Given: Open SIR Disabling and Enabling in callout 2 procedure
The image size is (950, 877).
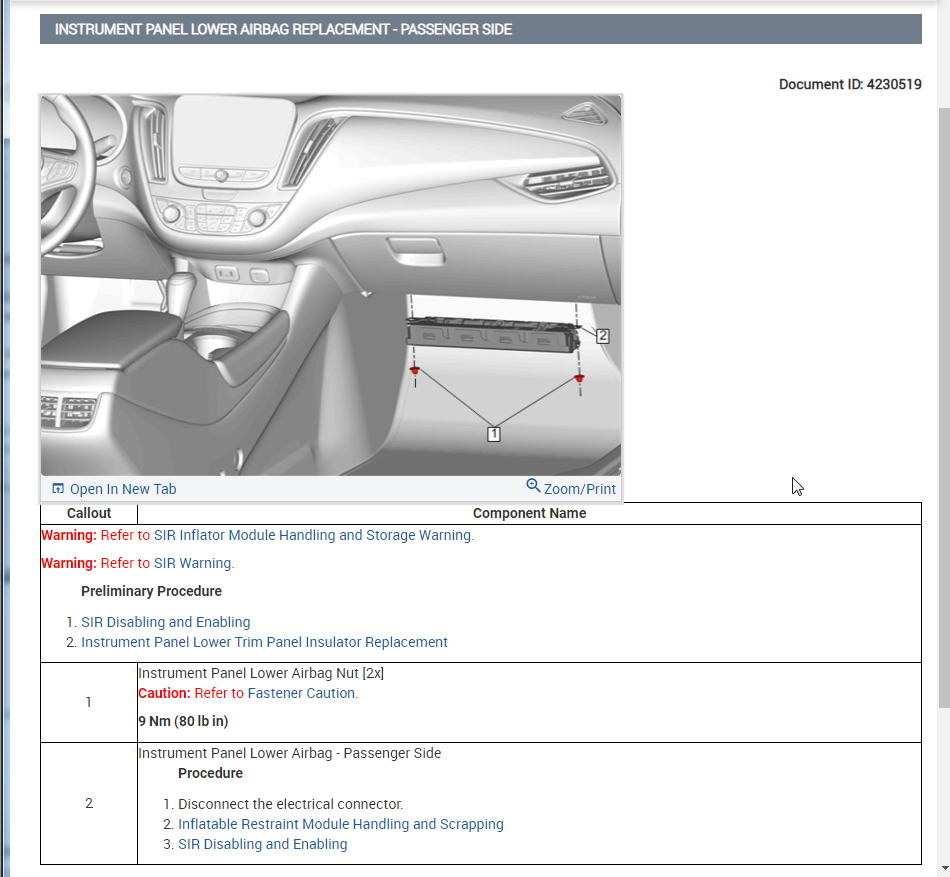Looking at the screenshot, I should 262,844.
